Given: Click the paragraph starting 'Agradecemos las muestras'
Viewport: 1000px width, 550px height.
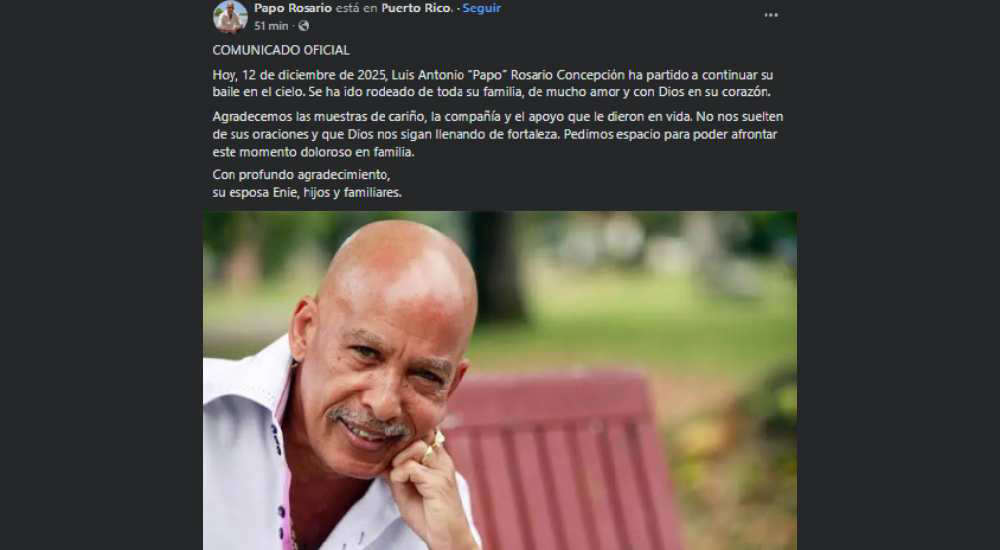Looking at the screenshot, I should 497,135.
